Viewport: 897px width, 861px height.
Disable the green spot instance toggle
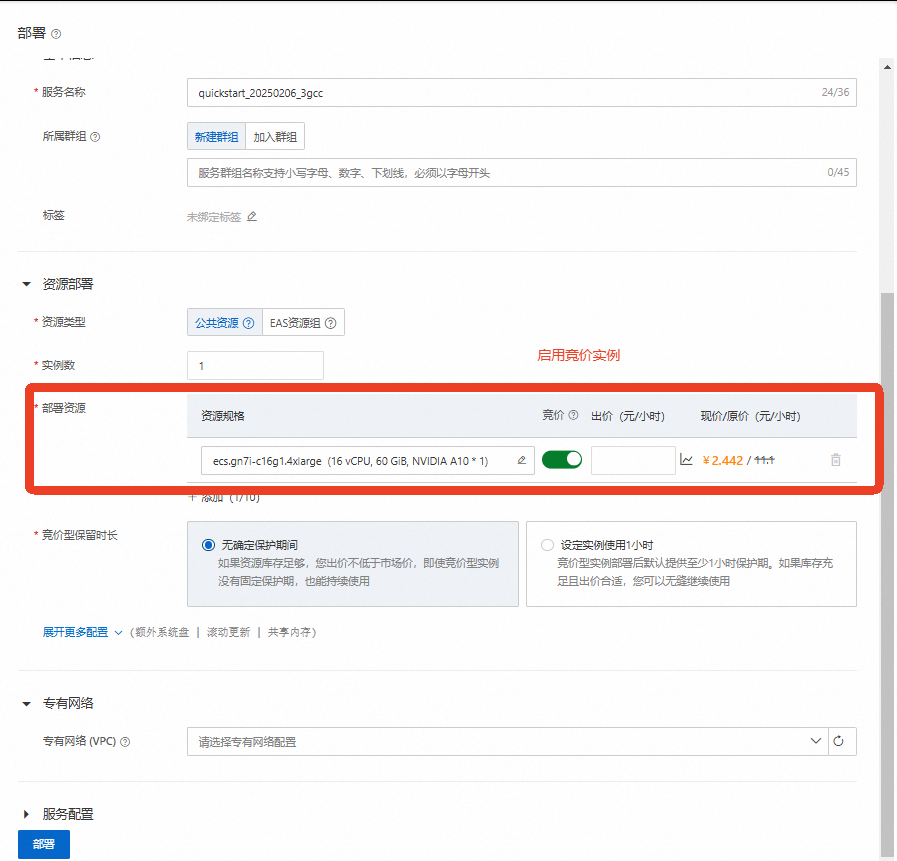click(561, 459)
